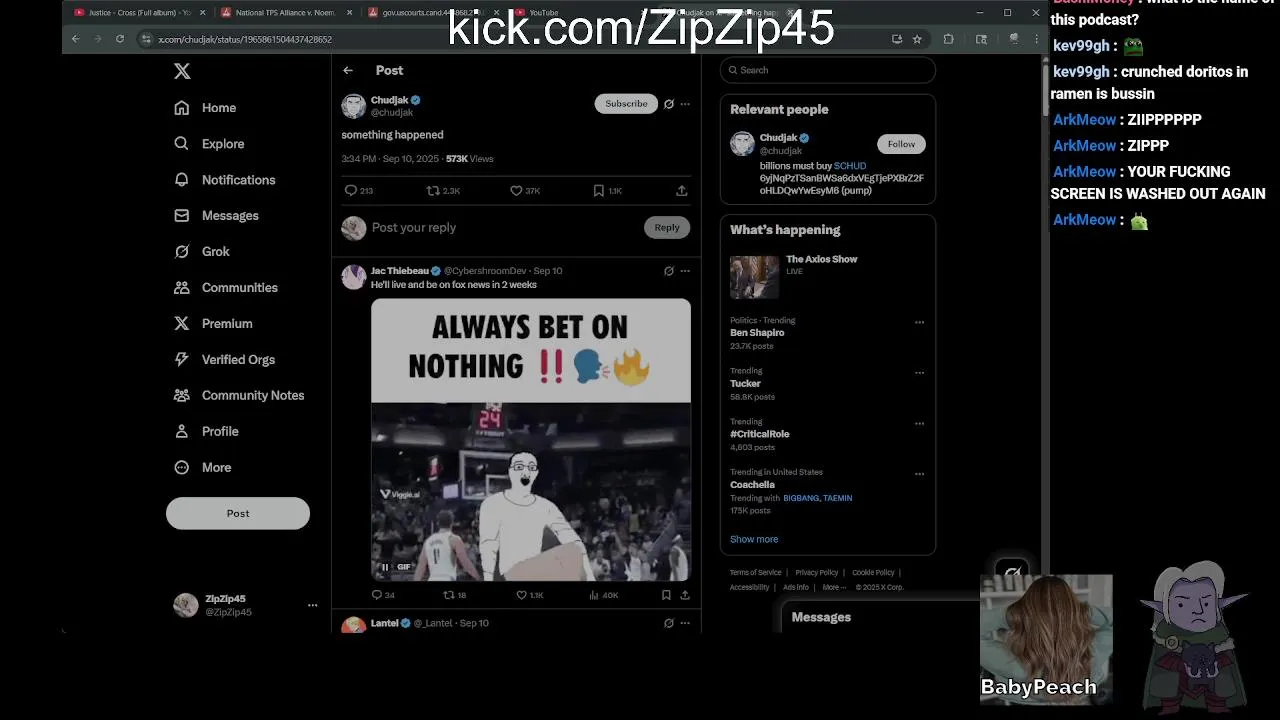Open the More sidebar menu
The image size is (1280, 720).
coord(203,468)
